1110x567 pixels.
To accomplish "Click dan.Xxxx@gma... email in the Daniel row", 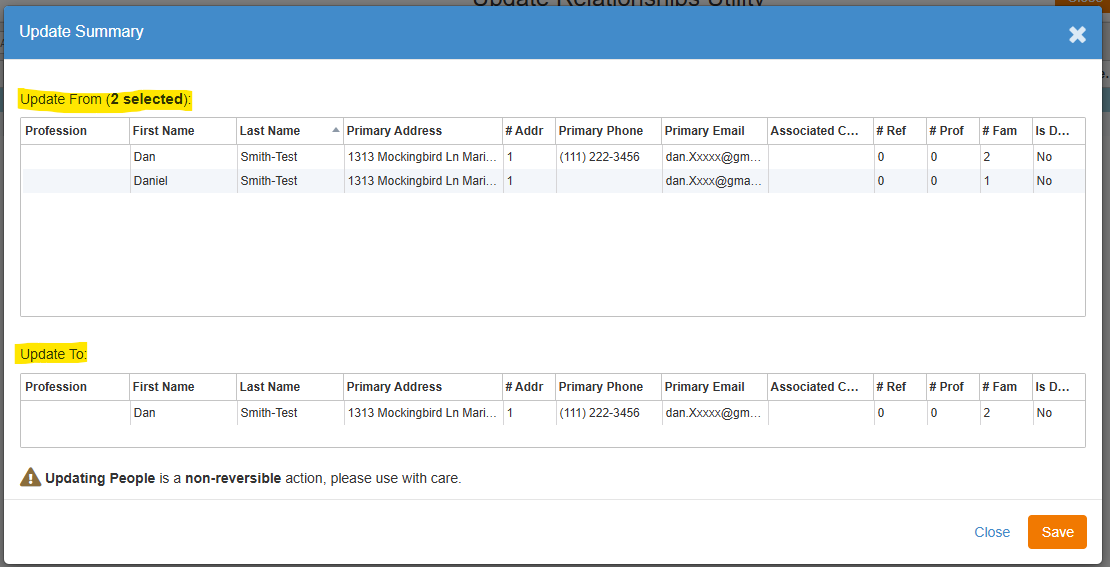I will click(x=714, y=181).
